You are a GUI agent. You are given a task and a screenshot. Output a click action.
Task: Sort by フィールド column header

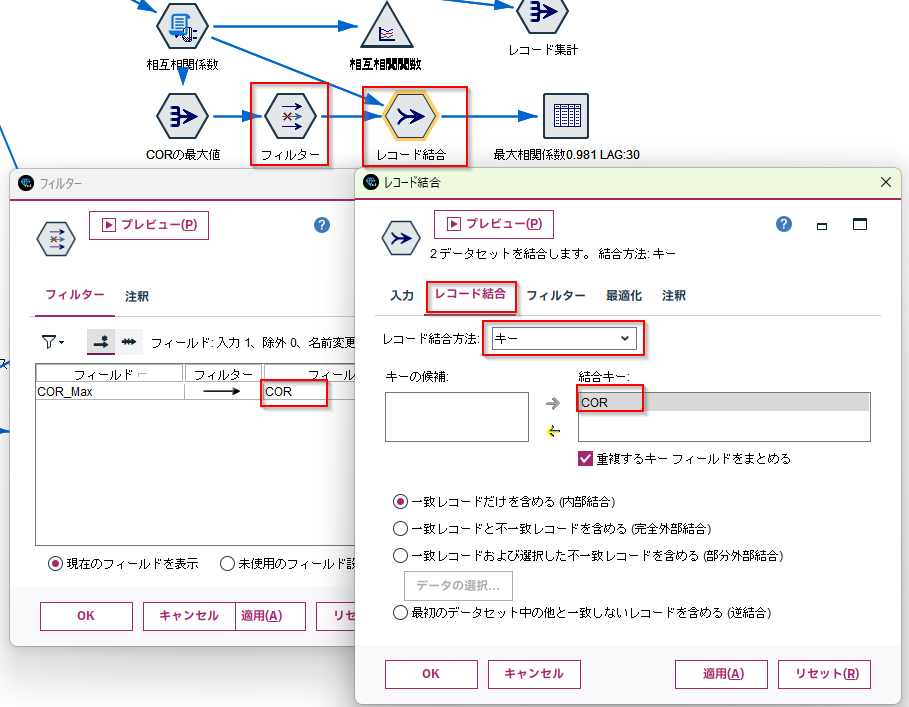[x=110, y=374]
